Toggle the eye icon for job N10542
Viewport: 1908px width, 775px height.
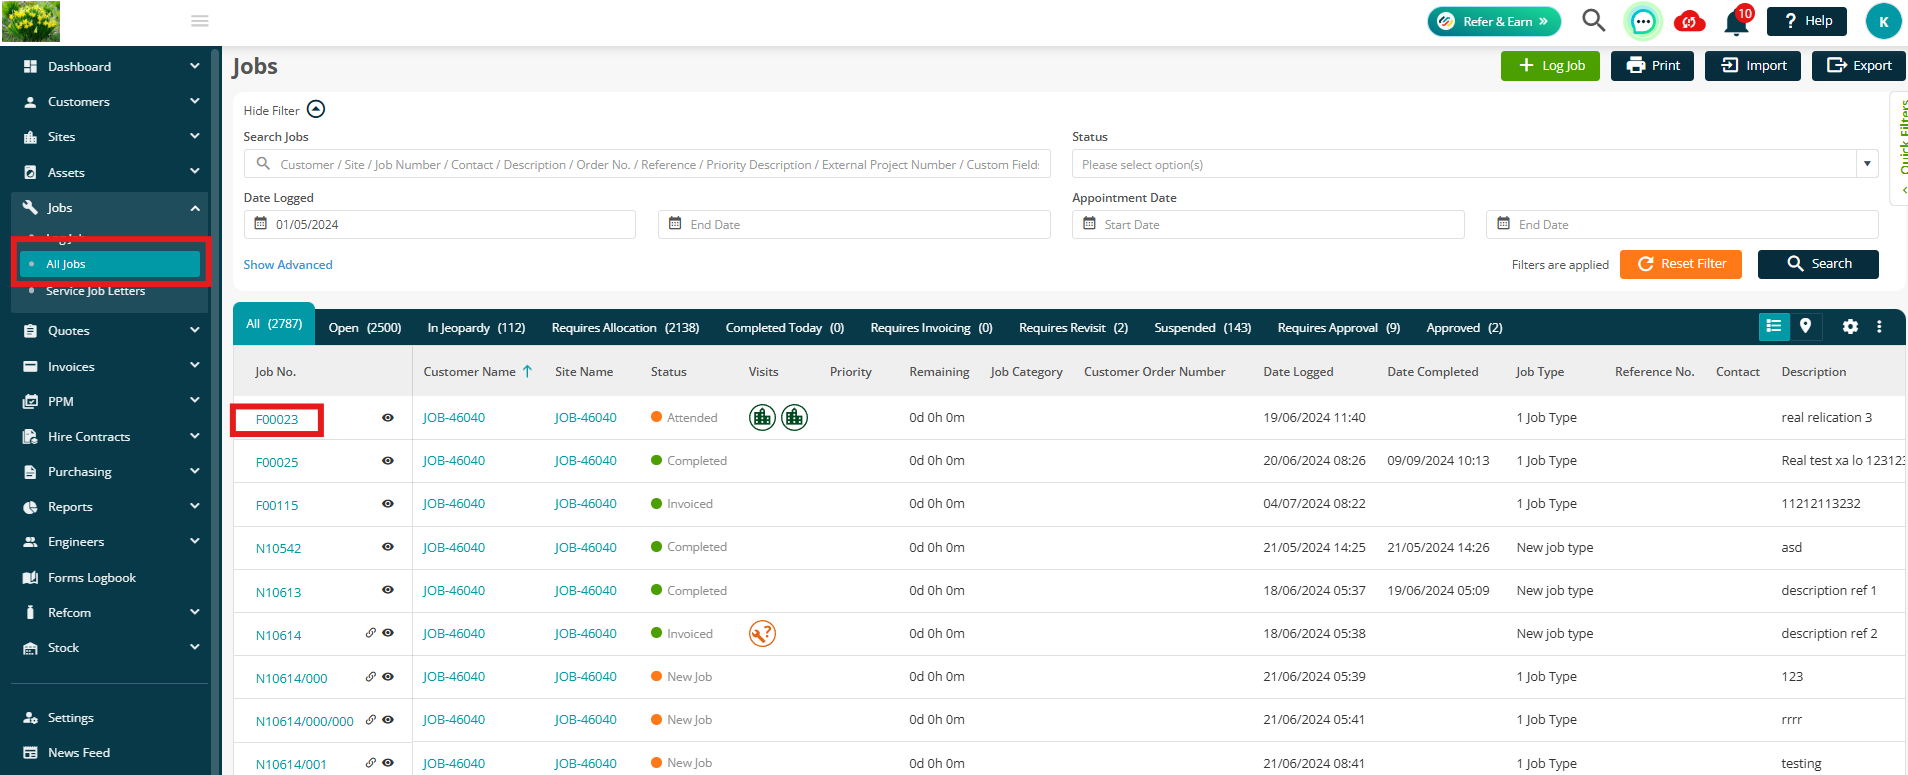pos(388,547)
